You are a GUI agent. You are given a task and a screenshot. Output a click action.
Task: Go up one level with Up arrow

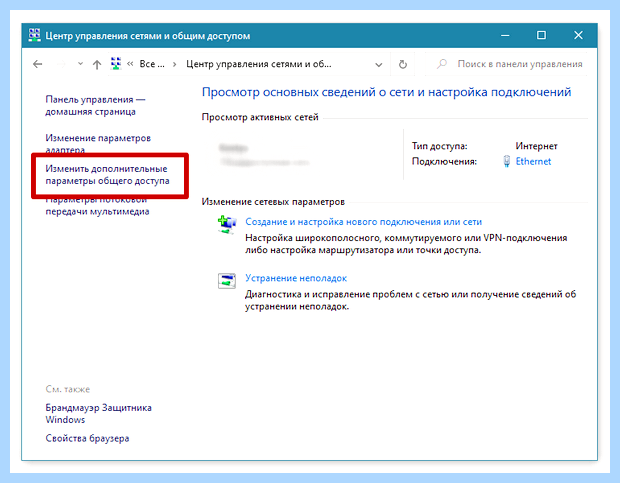(x=97, y=64)
